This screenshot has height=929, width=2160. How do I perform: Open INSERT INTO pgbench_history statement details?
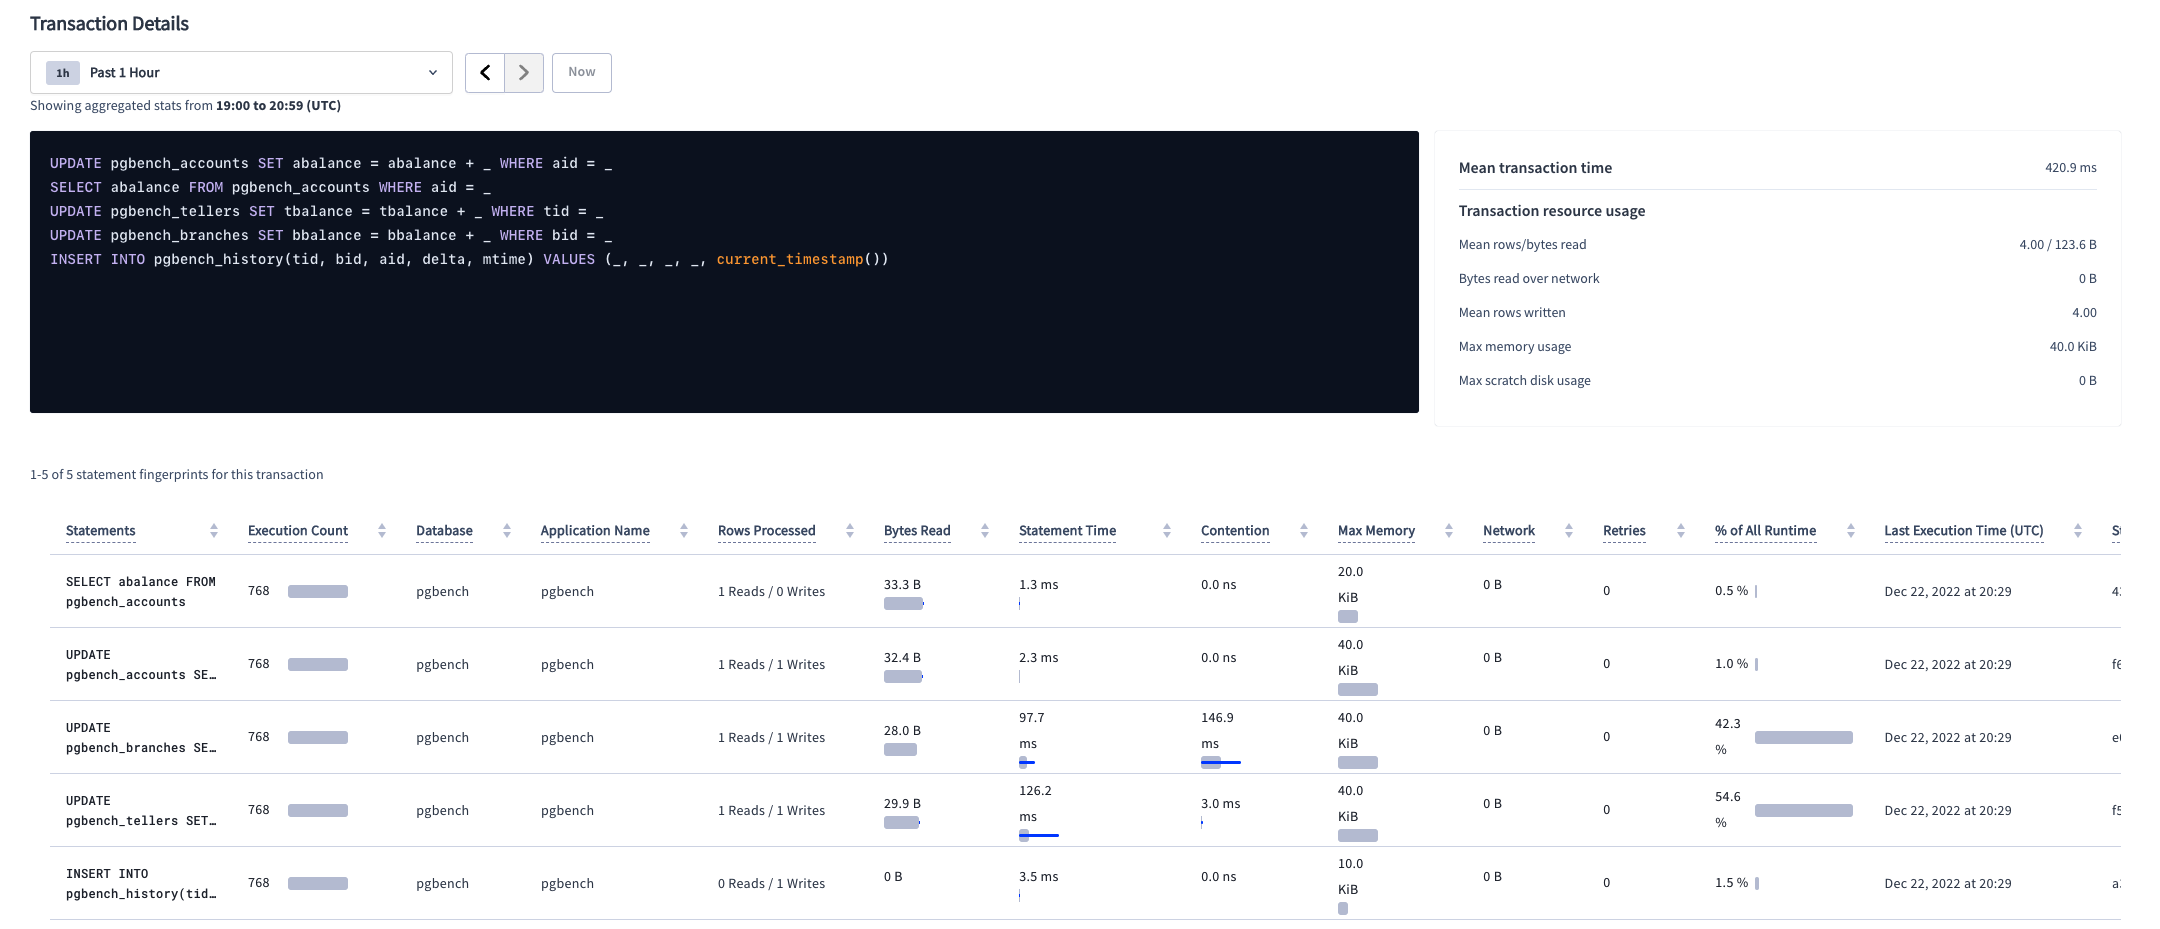point(141,884)
